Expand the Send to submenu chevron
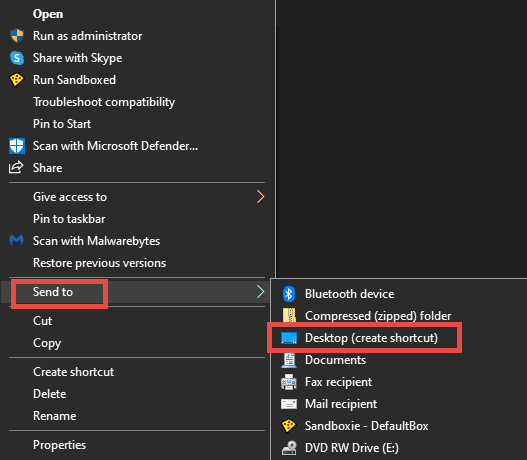Screen dimensions: 527x460 (x=260, y=292)
